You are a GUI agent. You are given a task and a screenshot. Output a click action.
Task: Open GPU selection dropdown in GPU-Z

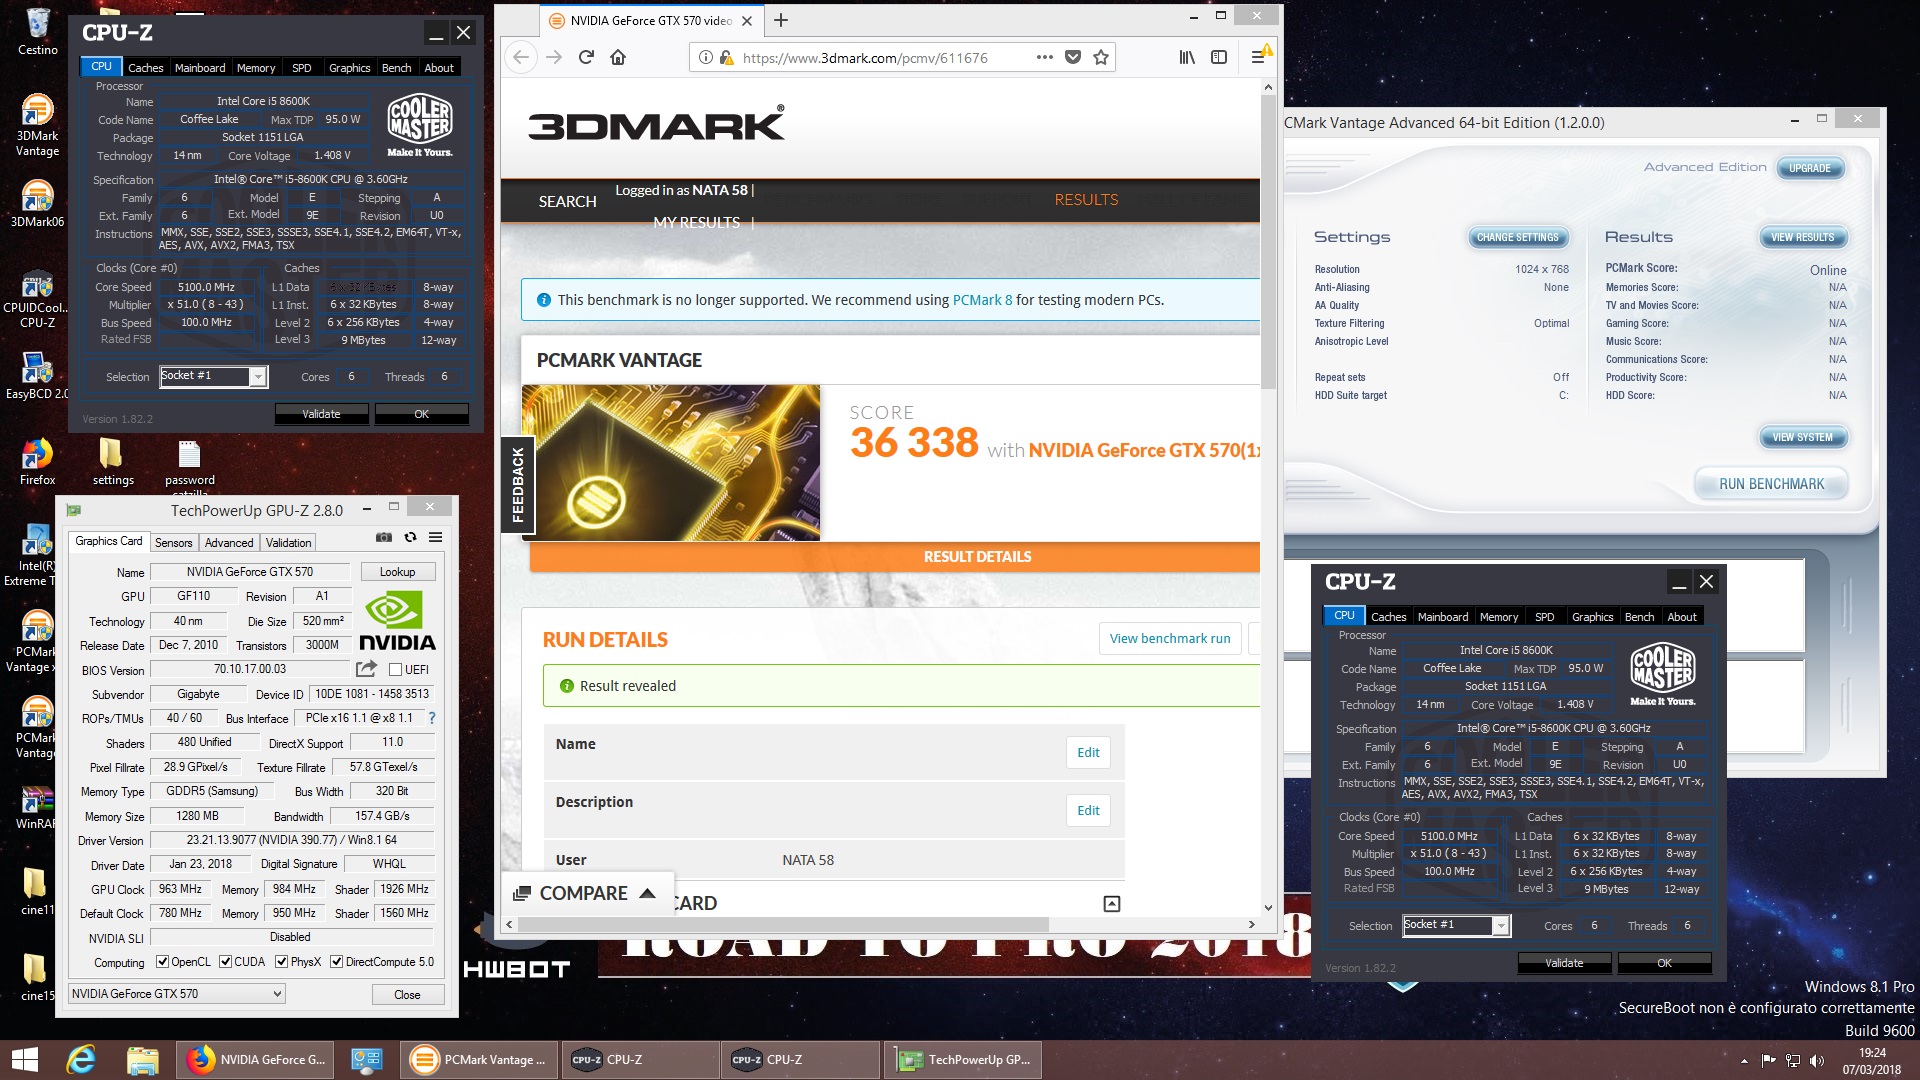(x=177, y=994)
